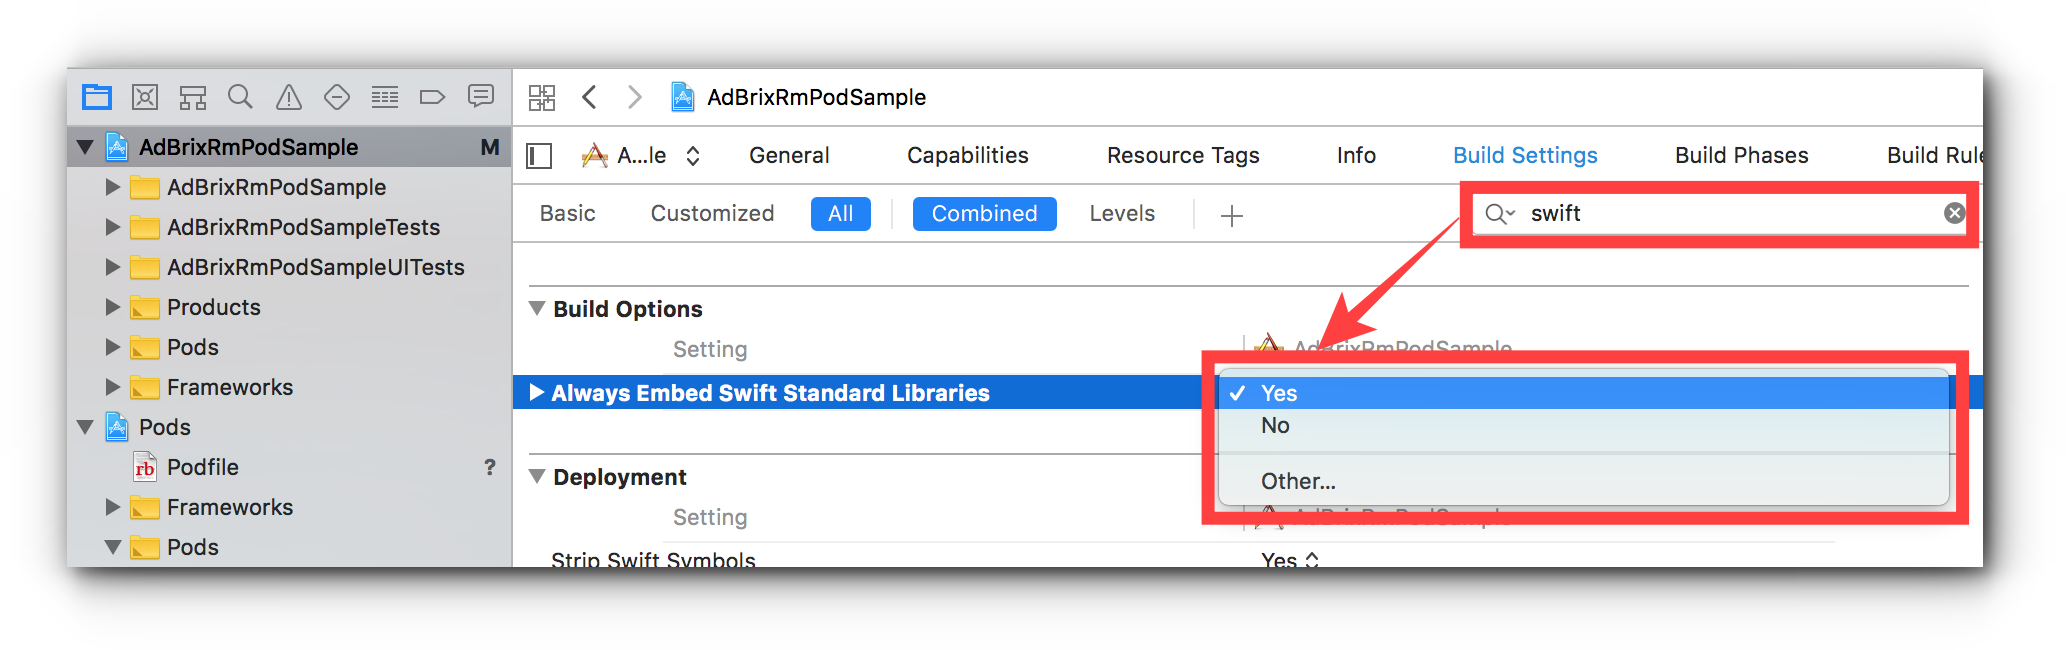Open the Project navigator folder icon
This screenshot has width=2066, height=650.
[97, 97]
